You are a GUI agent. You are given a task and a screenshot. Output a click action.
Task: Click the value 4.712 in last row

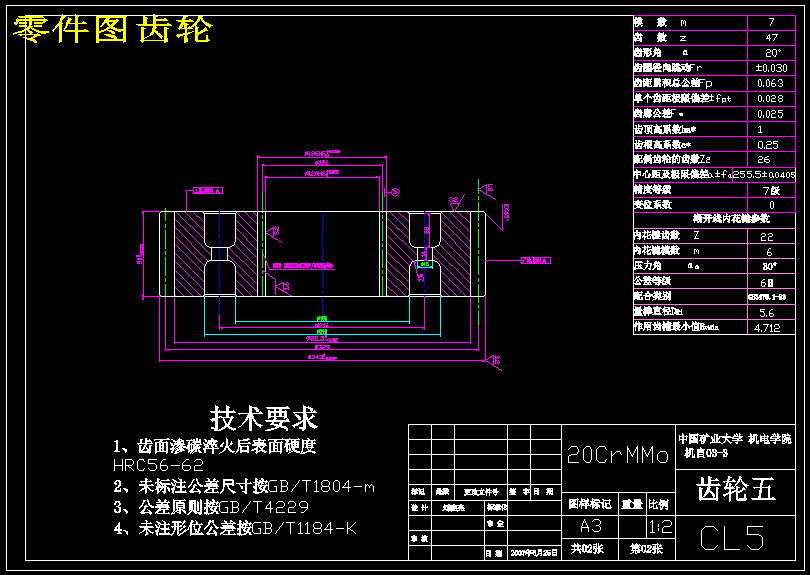[771, 328]
